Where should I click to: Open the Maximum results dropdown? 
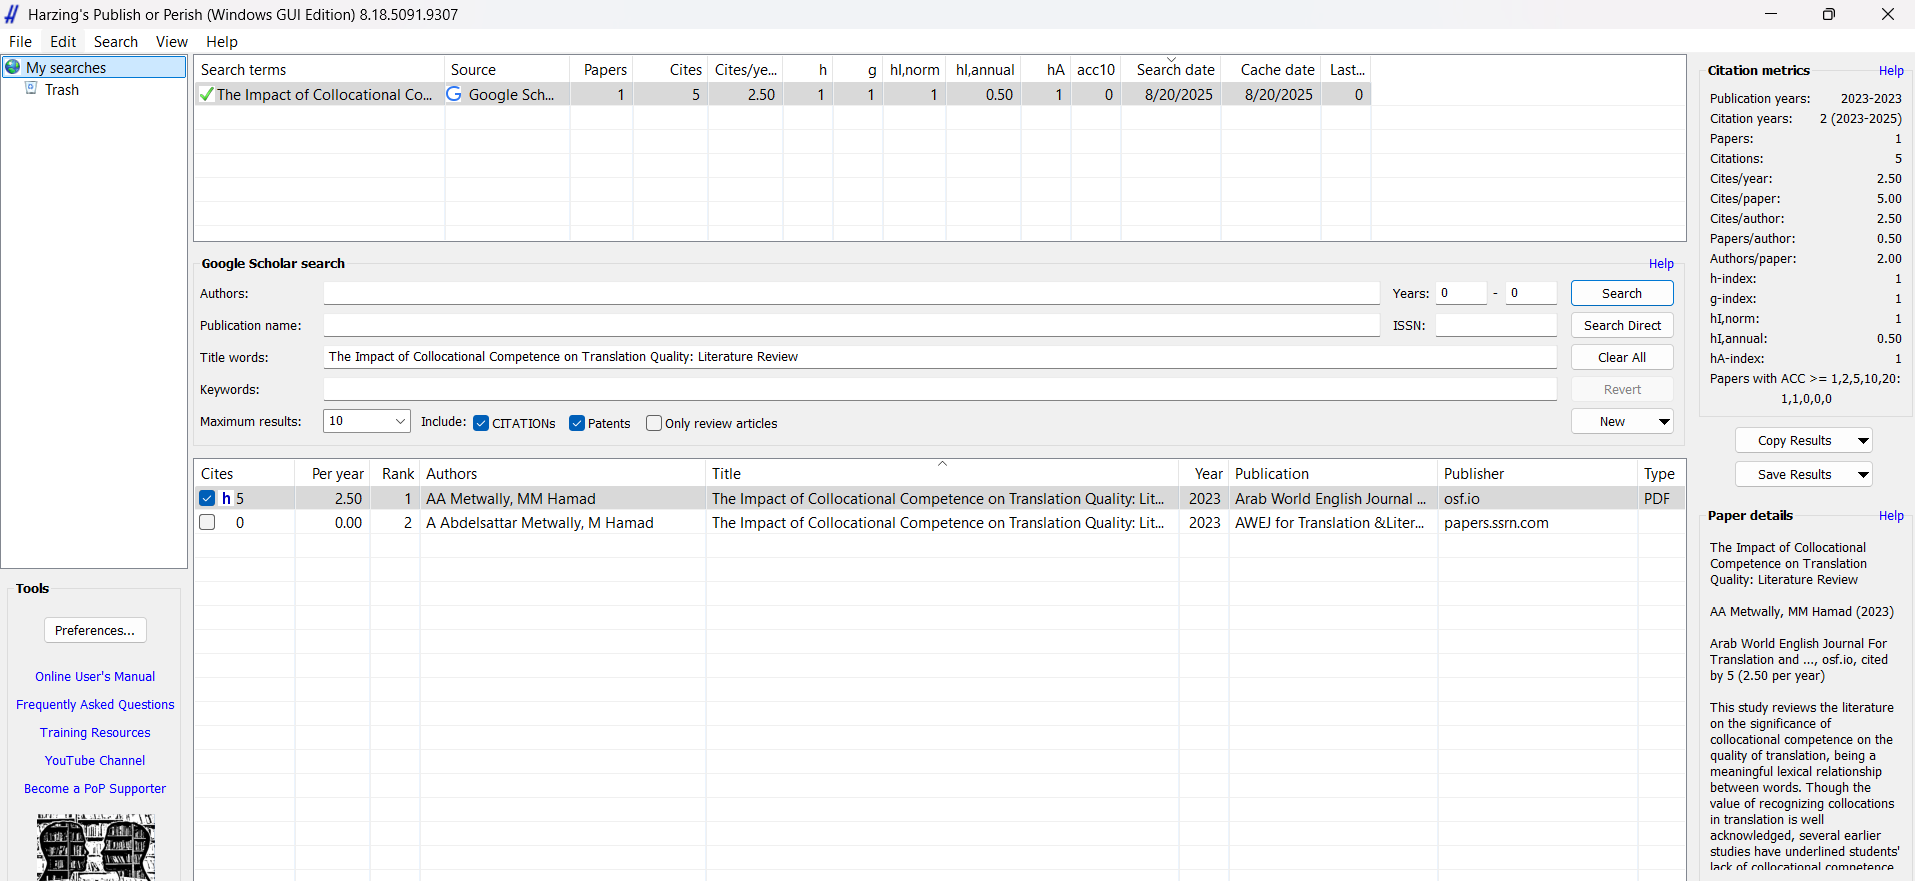(x=399, y=421)
